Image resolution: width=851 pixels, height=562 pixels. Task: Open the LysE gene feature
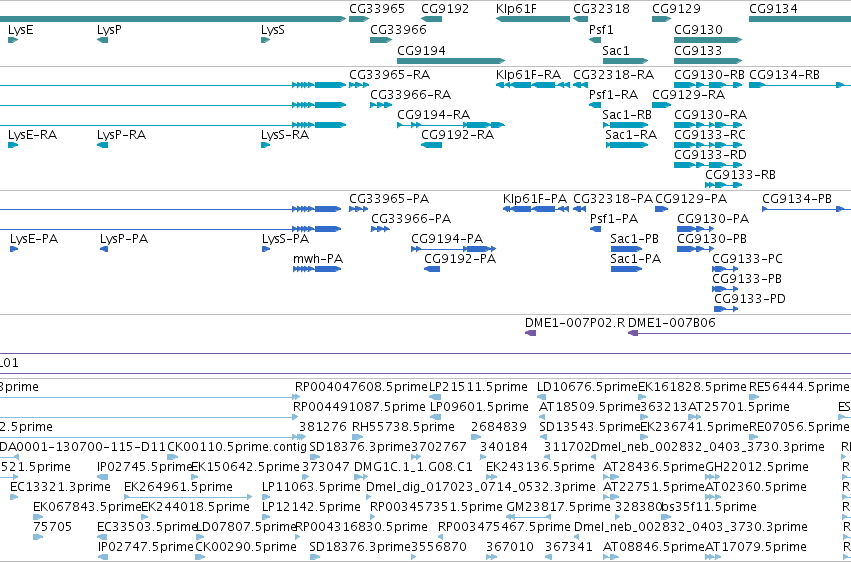point(13,40)
